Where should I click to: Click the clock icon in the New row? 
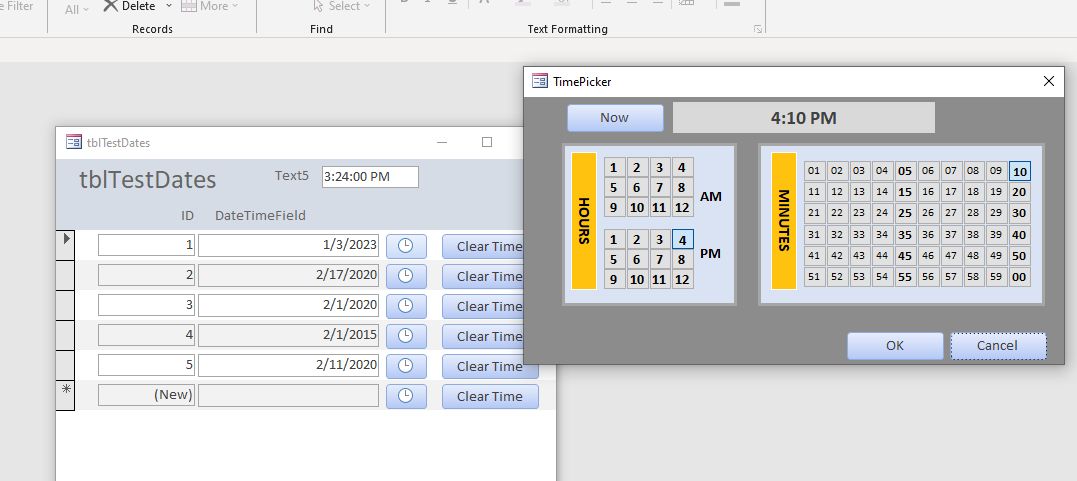tap(406, 396)
